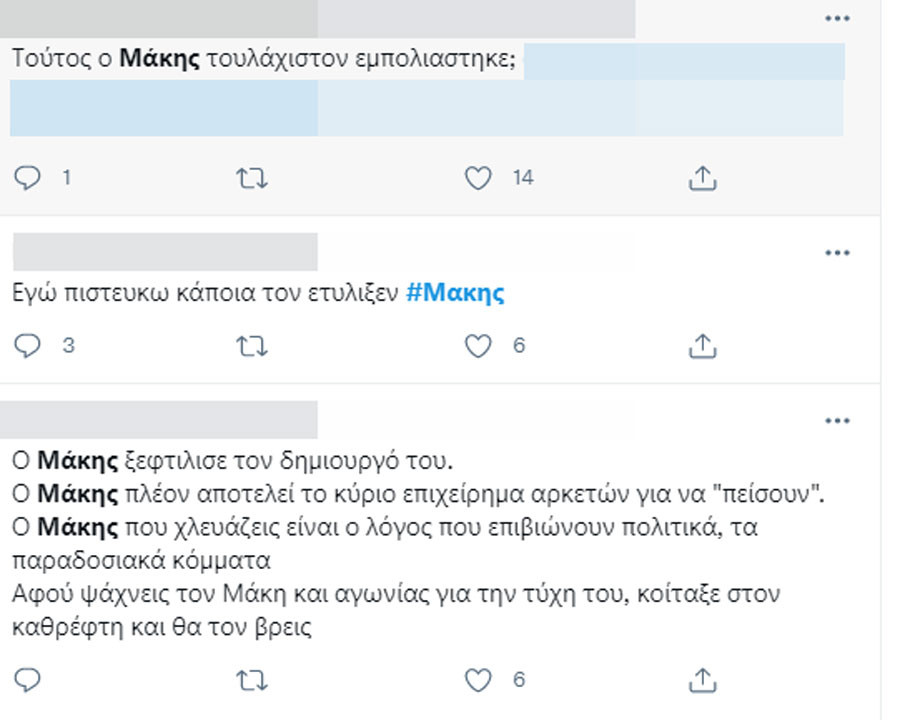Reply to the 'ξεφτιλισε τον δημιουργό' tweet
Image resolution: width=900 pixels, height=720 pixels.
(27, 680)
